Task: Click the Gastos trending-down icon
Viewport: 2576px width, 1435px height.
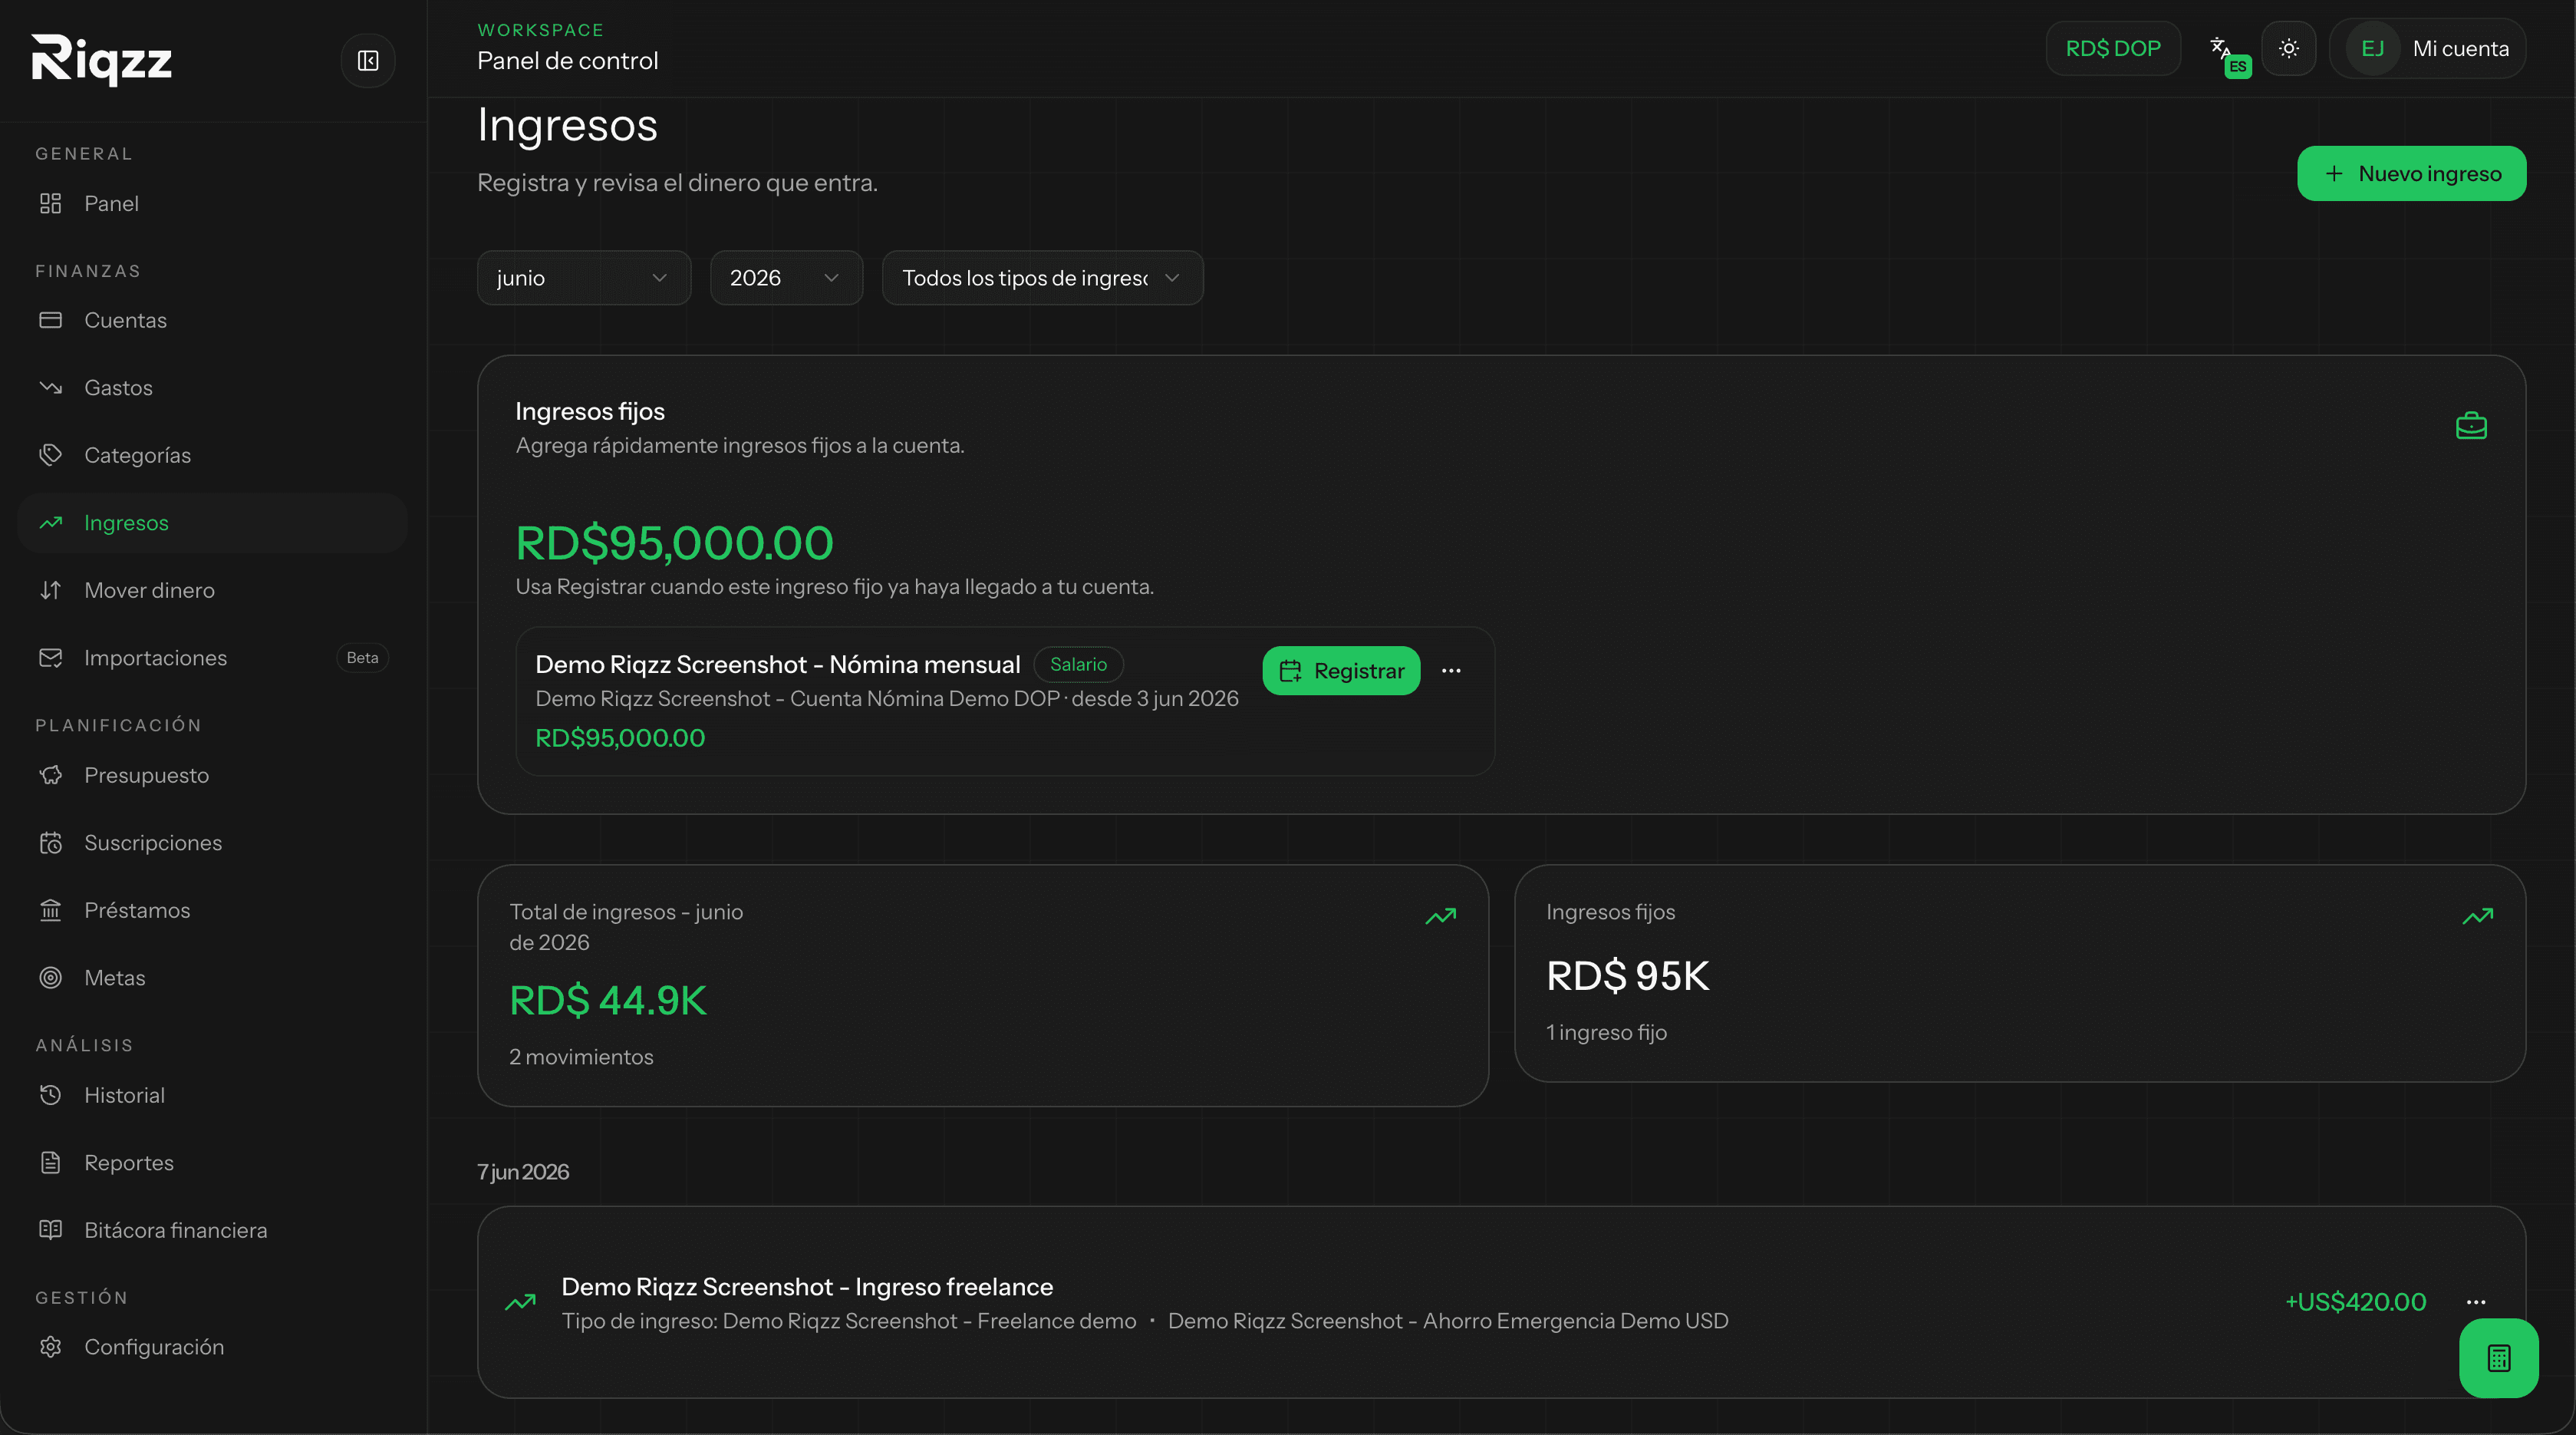Action: [51, 388]
